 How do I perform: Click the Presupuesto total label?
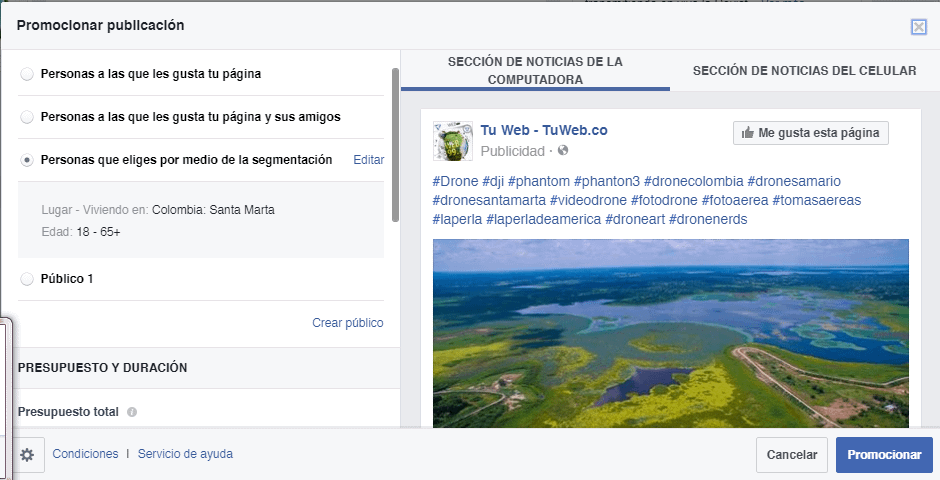click(x=68, y=412)
